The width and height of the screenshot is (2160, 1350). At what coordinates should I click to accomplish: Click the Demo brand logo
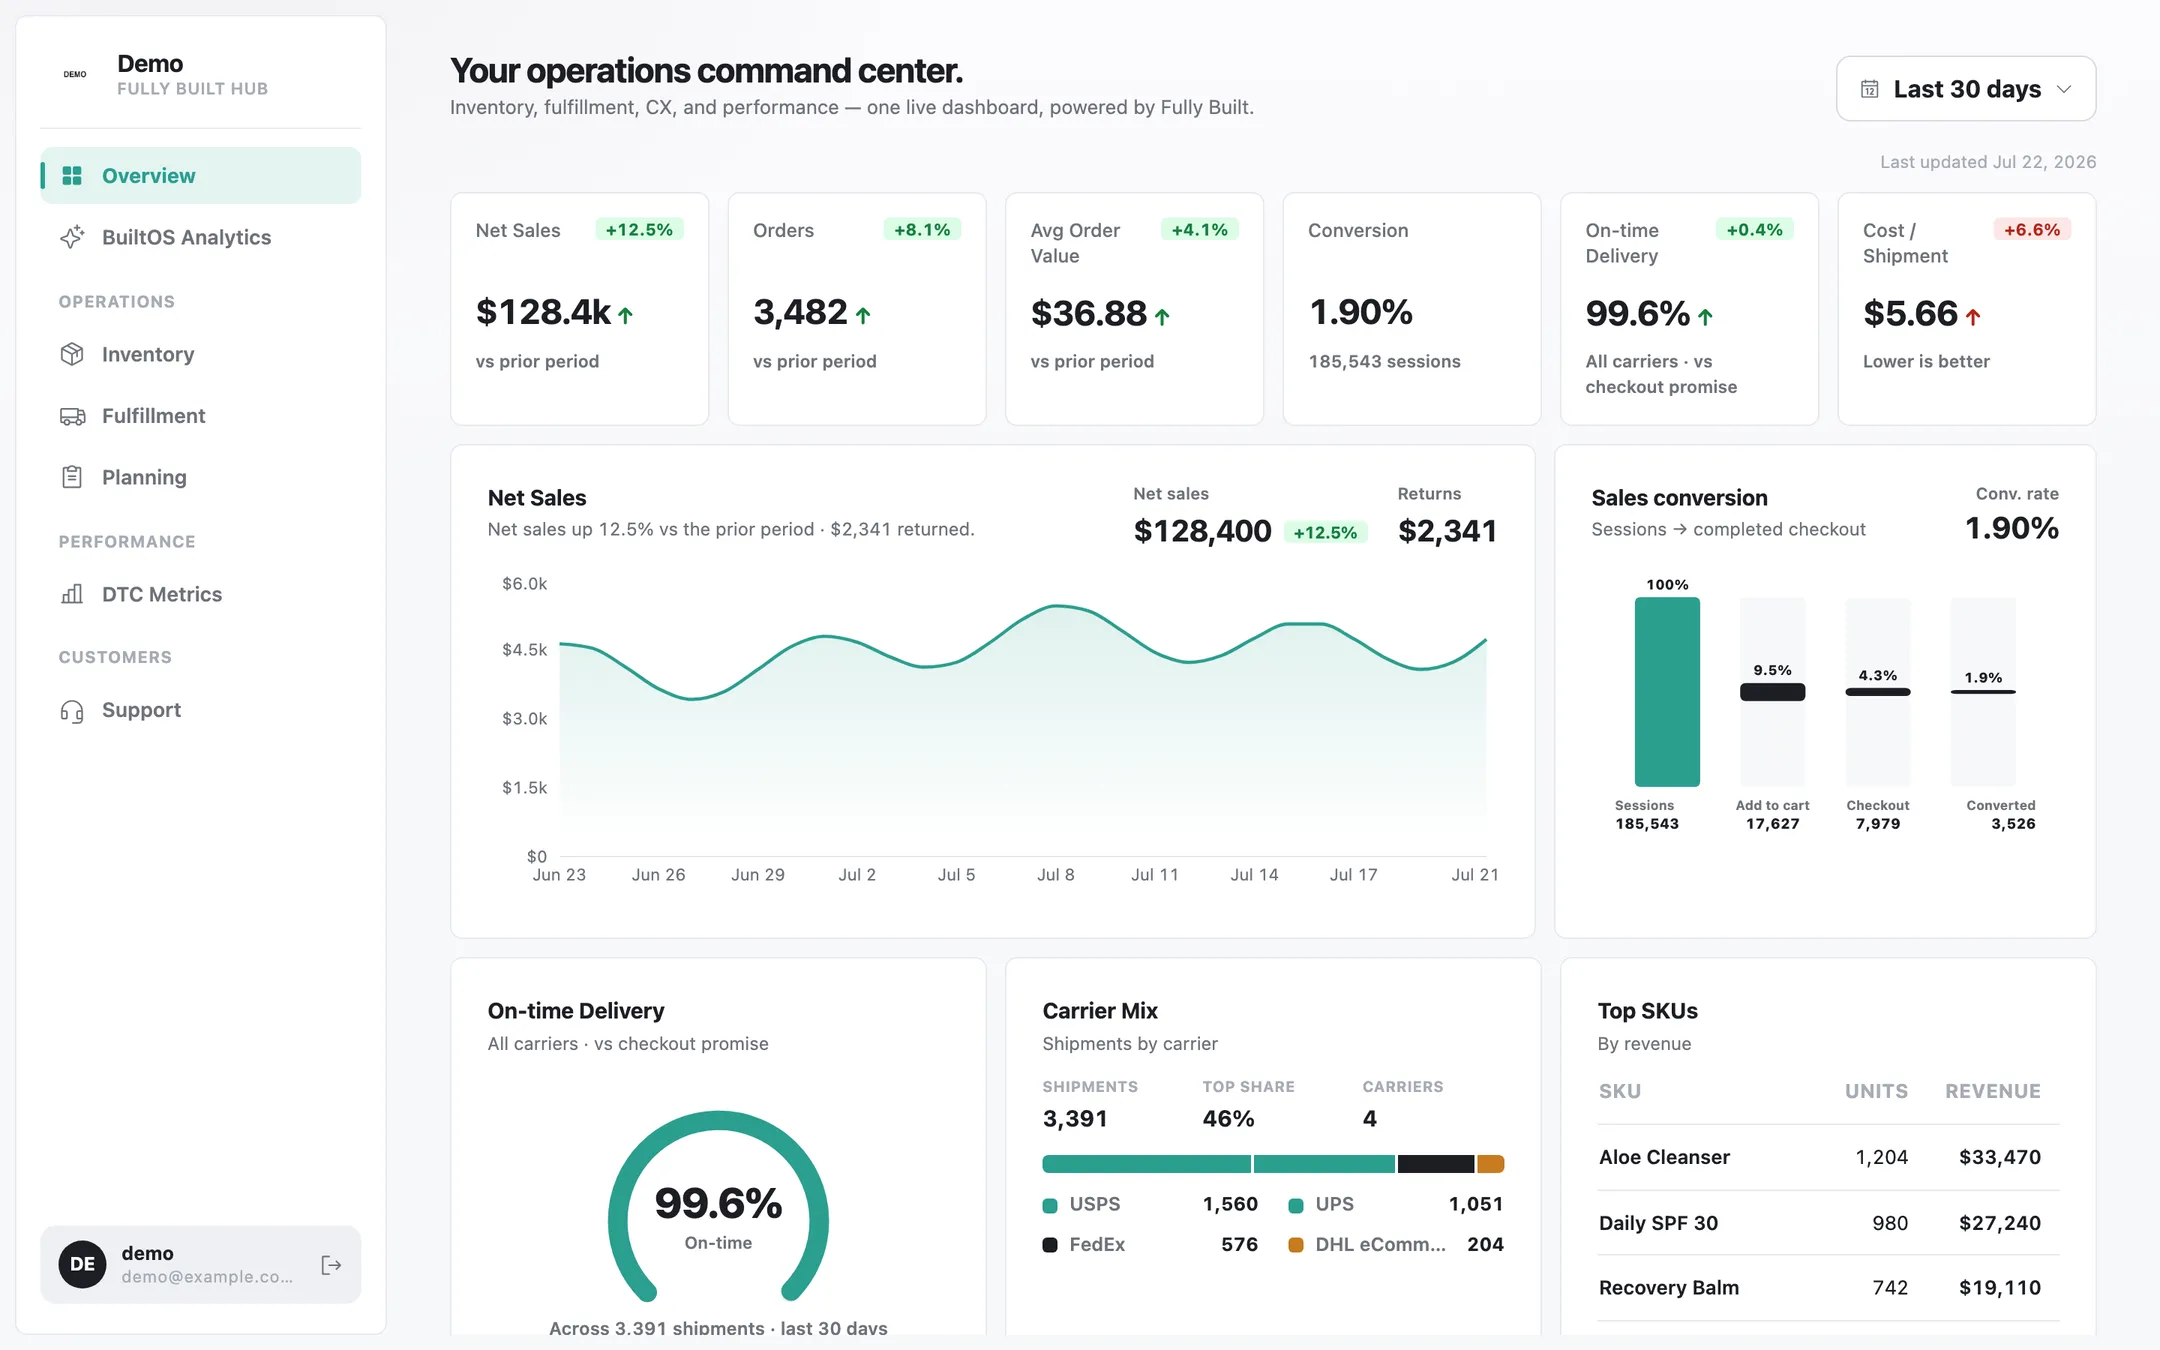coord(75,74)
